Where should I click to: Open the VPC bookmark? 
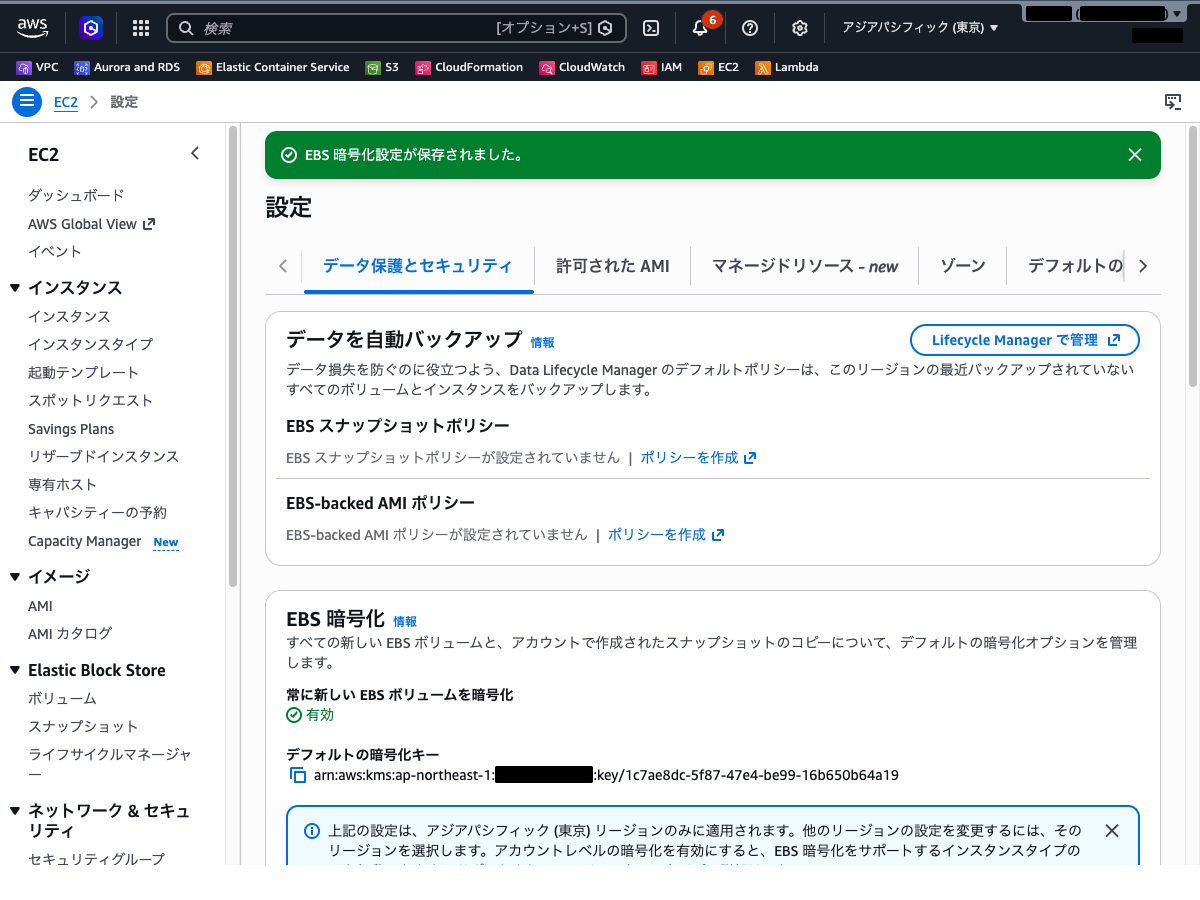[38, 67]
